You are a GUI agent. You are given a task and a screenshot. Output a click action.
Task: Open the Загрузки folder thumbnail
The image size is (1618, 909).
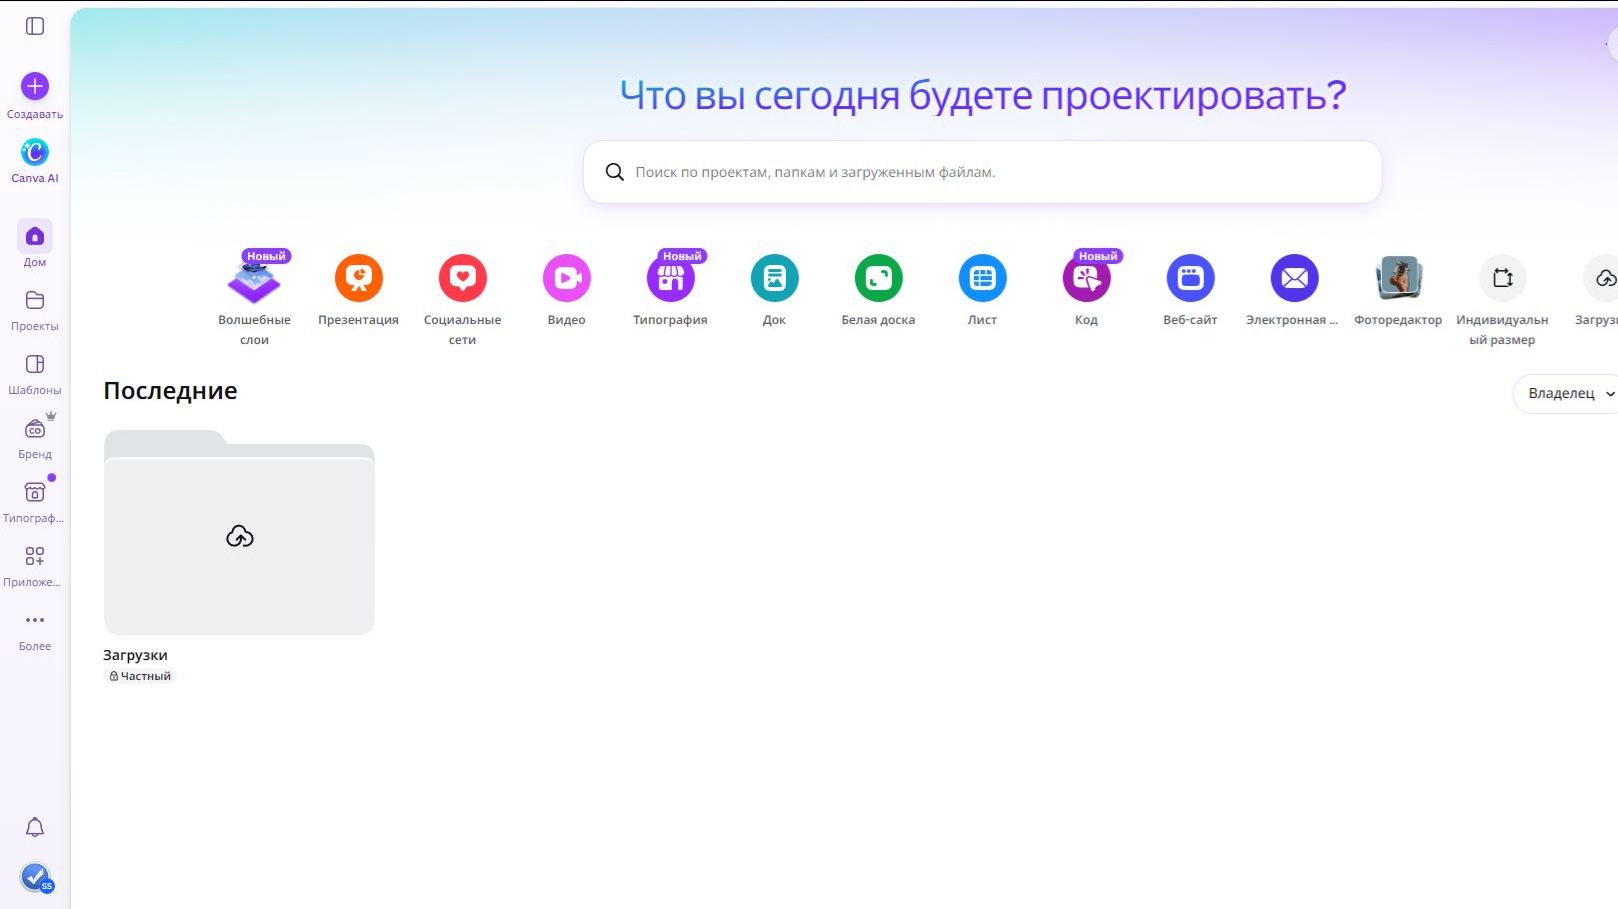click(239, 532)
